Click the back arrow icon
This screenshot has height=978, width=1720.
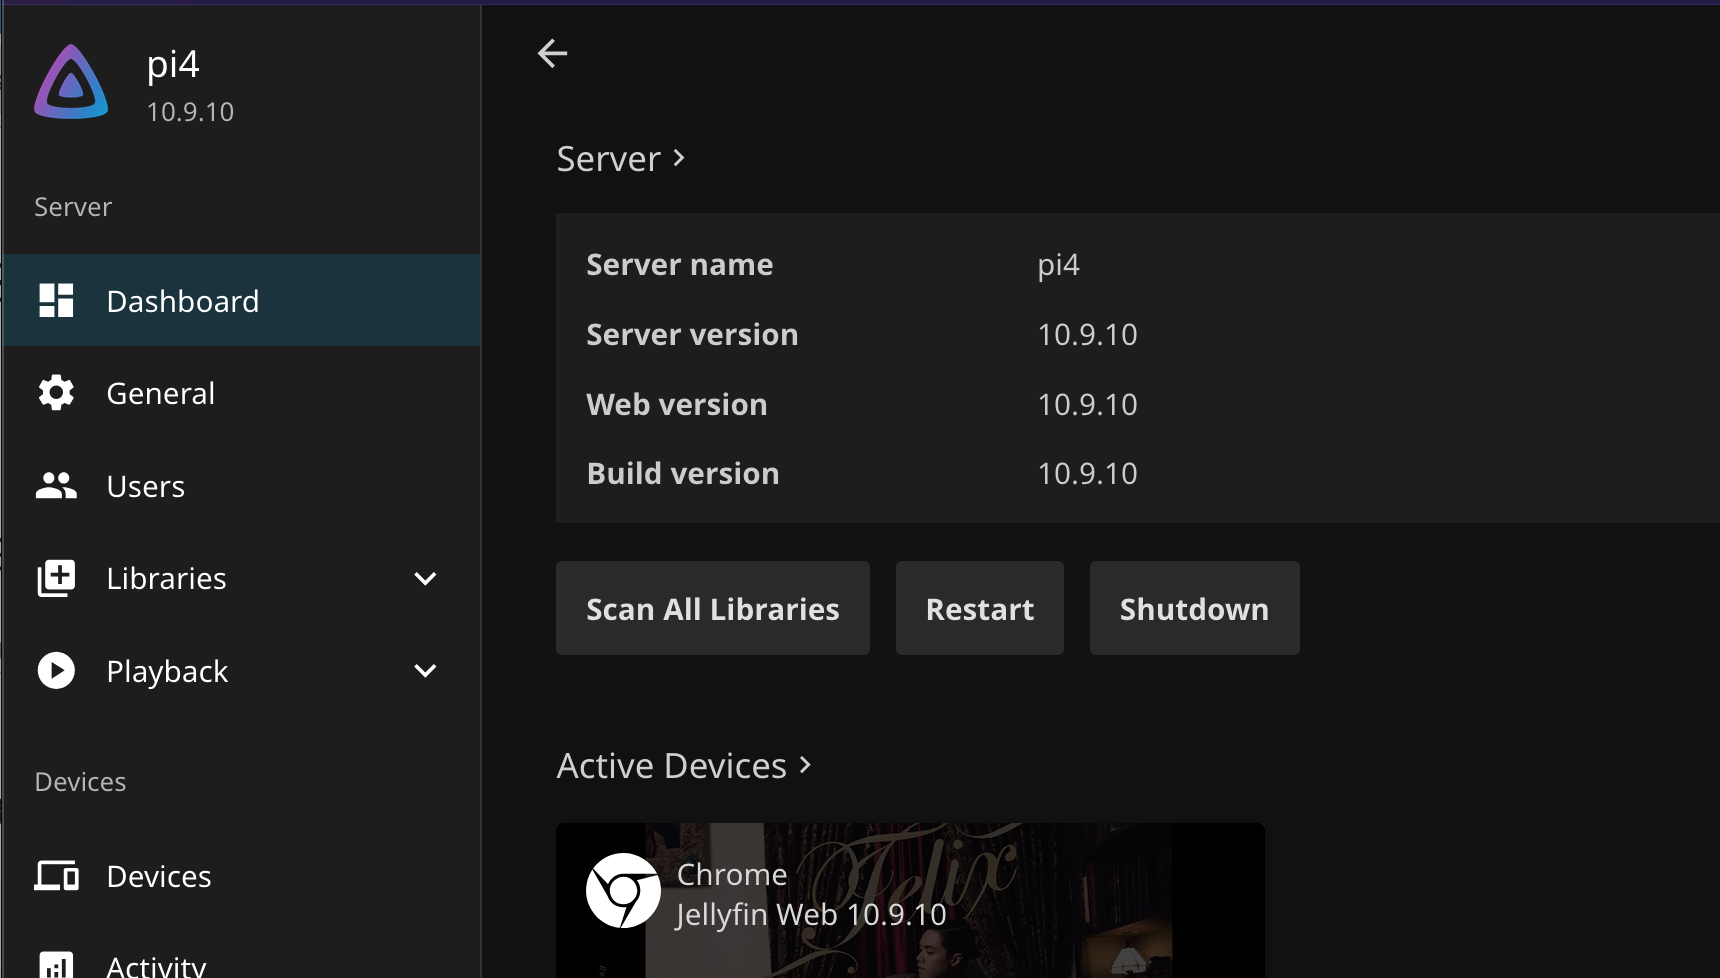[552, 53]
